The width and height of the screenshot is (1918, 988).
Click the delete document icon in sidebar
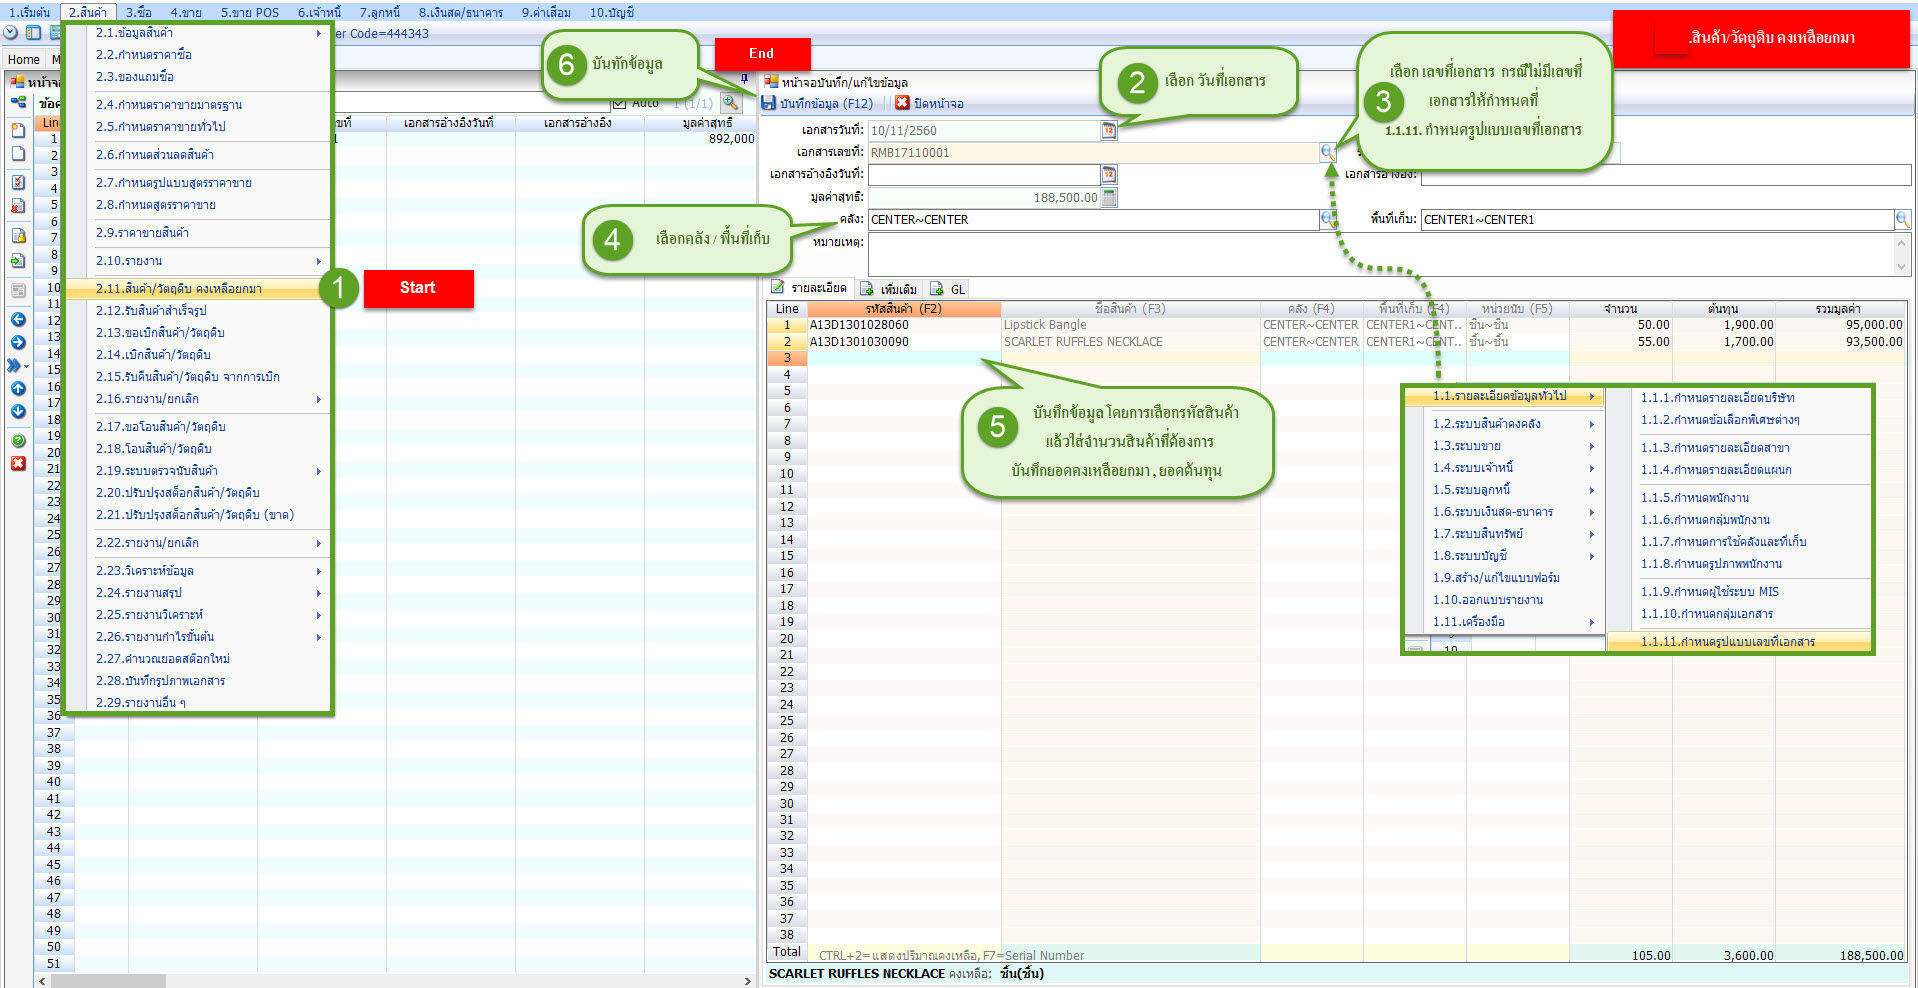tap(18, 206)
